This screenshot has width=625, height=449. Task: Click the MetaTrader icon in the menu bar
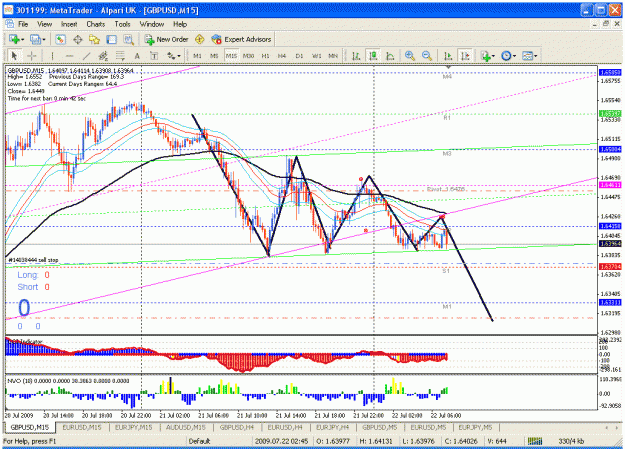10,24
